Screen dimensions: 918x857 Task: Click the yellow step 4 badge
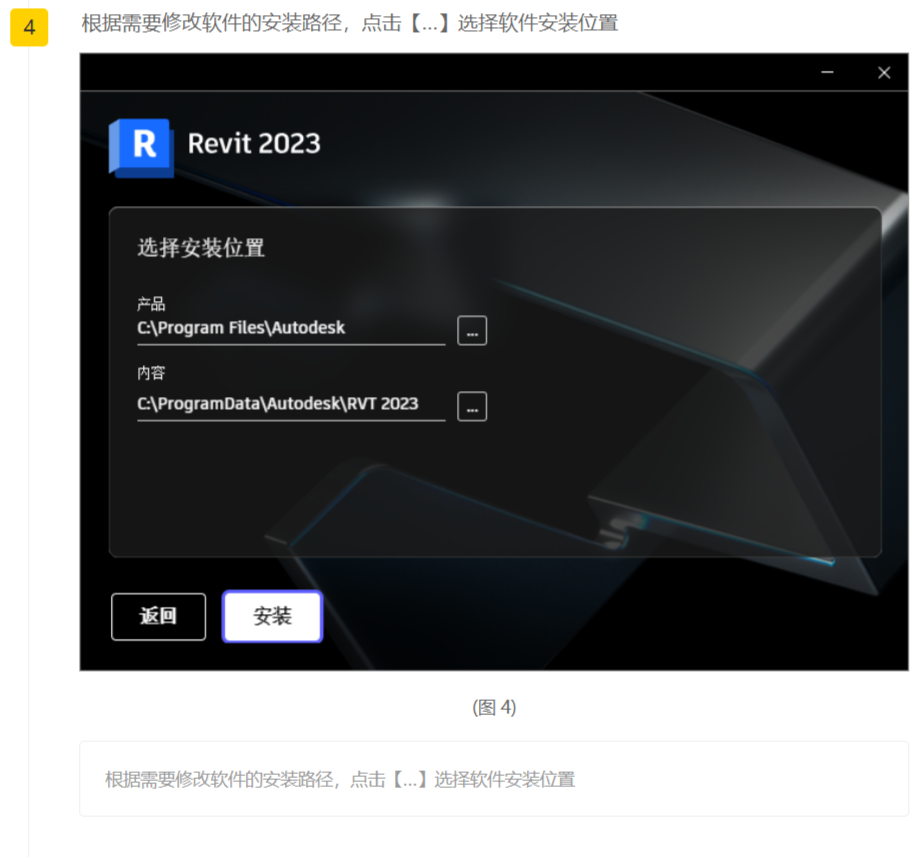[x=29, y=27]
